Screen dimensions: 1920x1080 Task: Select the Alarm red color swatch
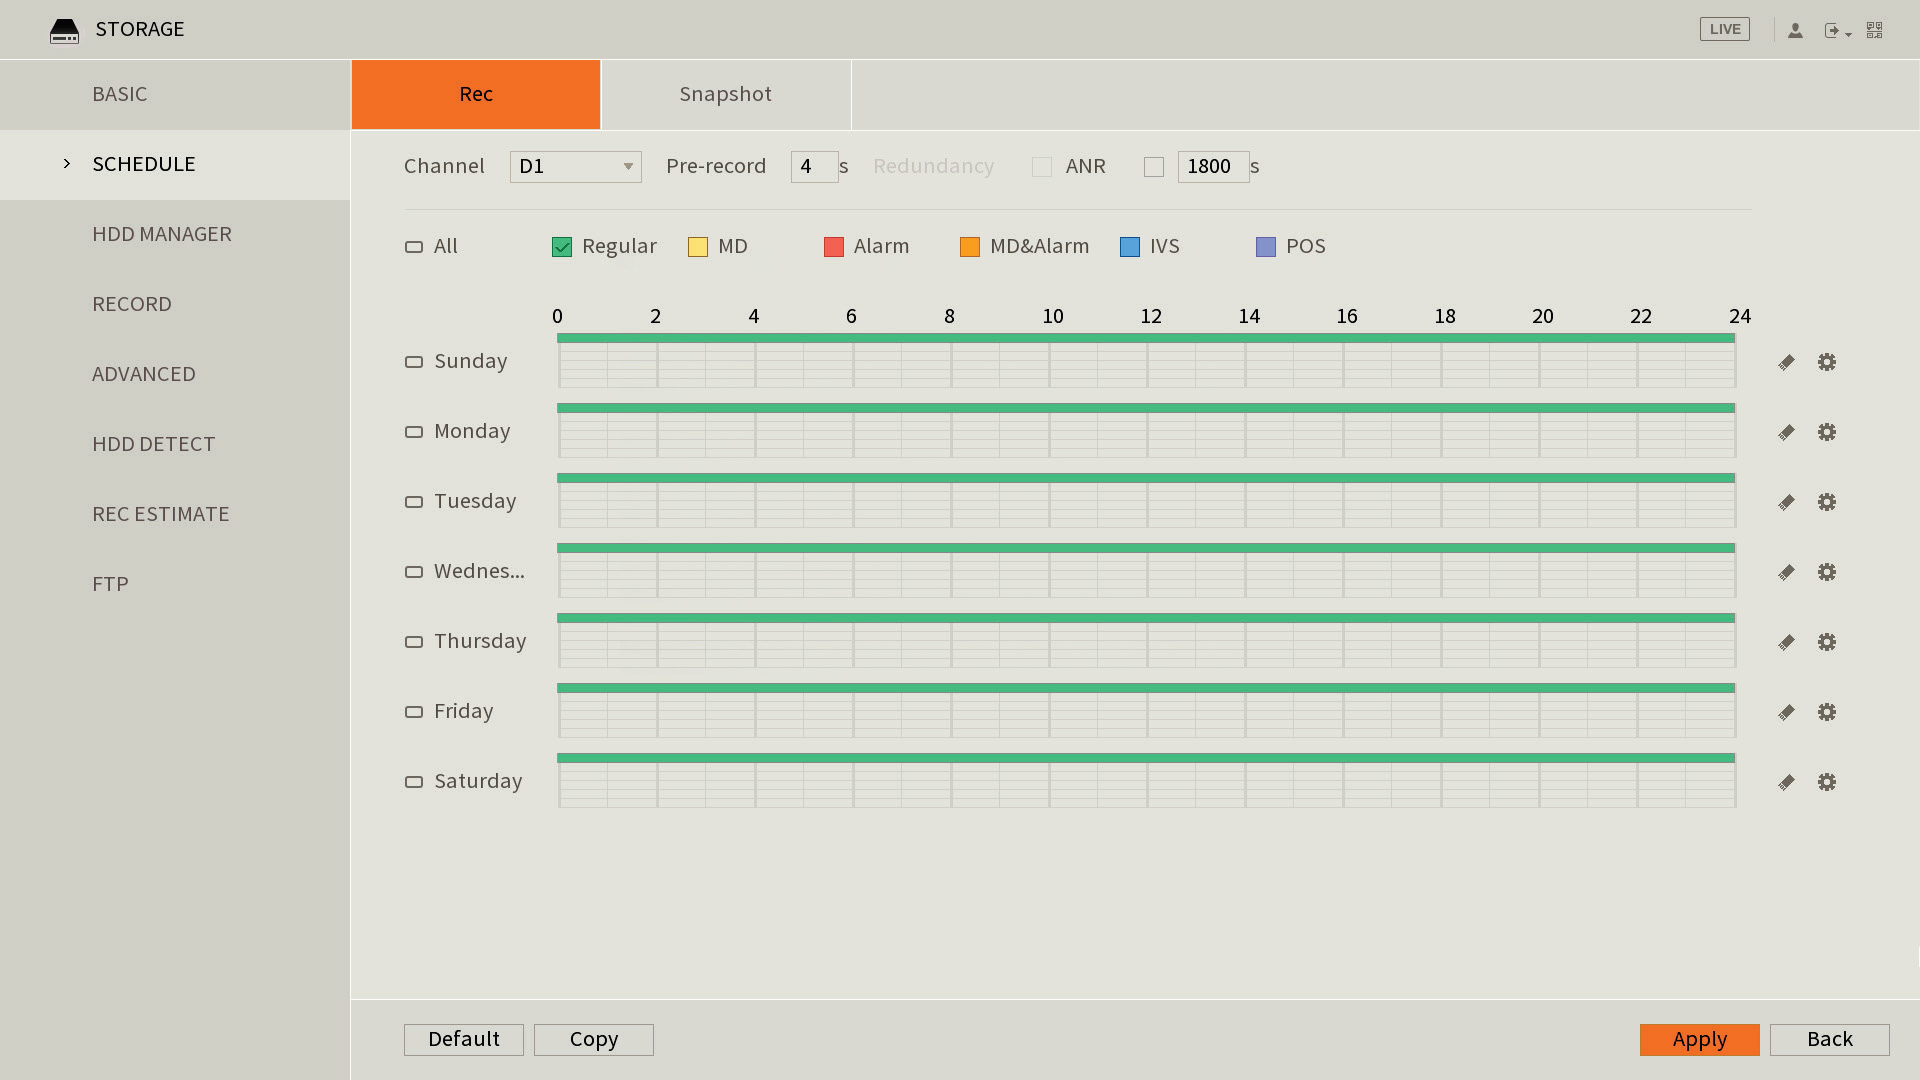[834, 247]
